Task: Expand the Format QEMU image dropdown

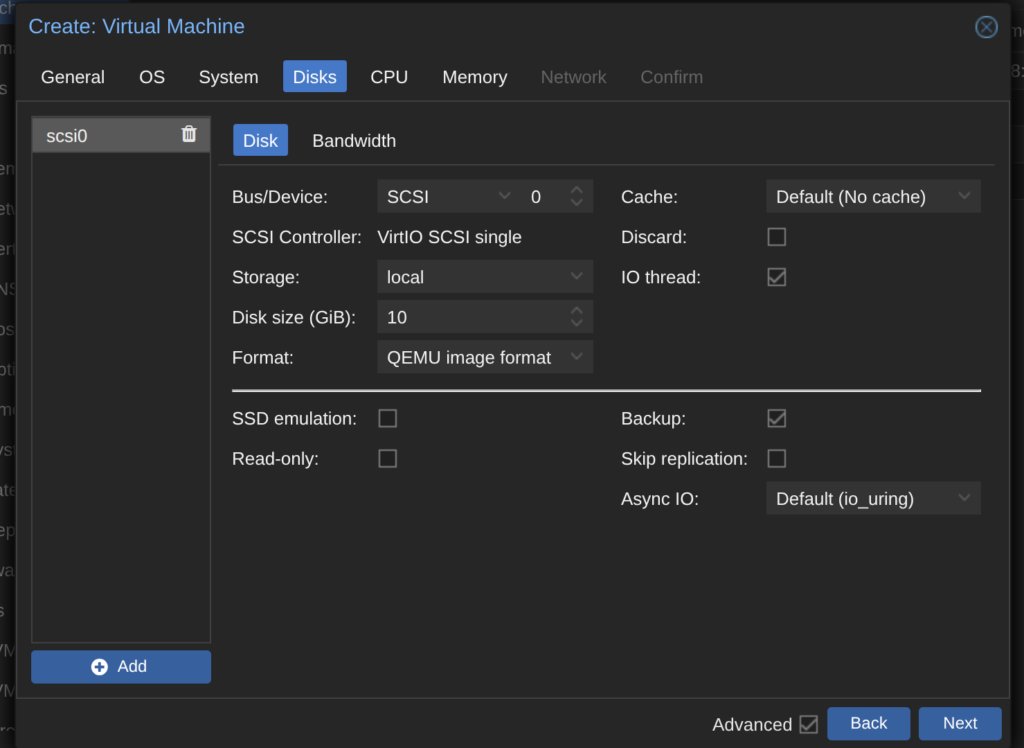Action: [484, 357]
